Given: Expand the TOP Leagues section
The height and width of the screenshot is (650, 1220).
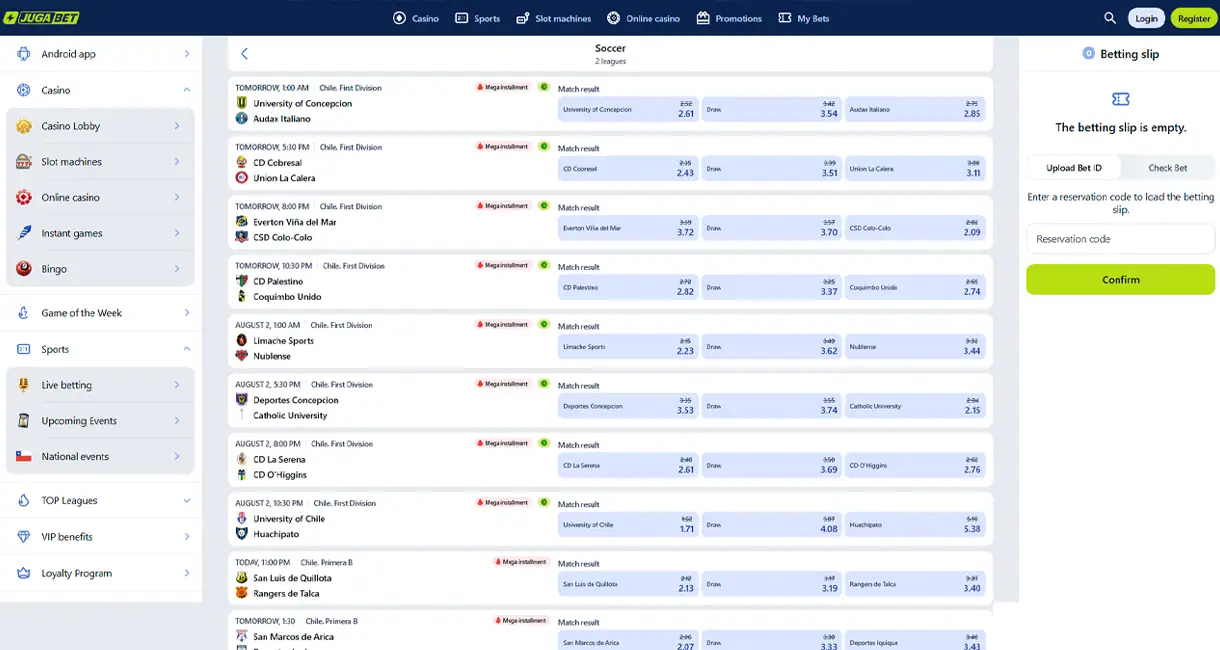Looking at the screenshot, I should coord(187,501).
